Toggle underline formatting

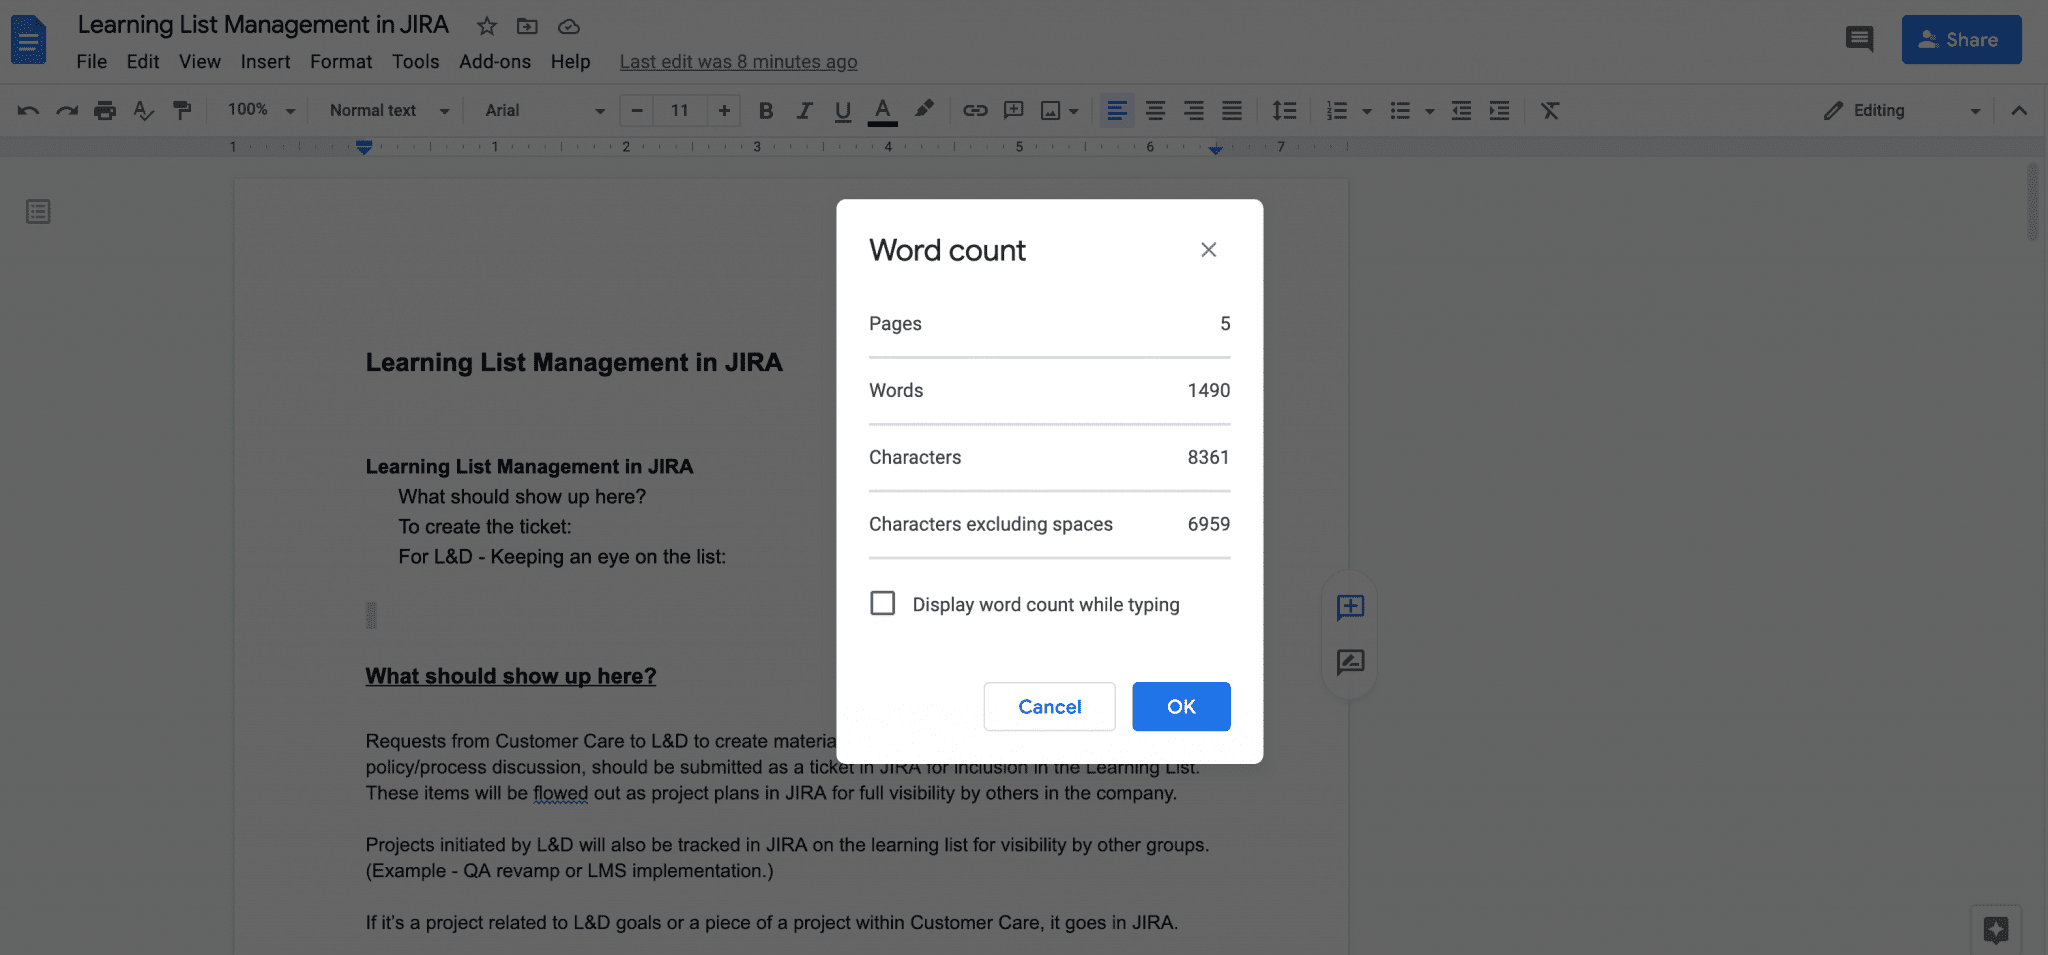coord(842,110)
